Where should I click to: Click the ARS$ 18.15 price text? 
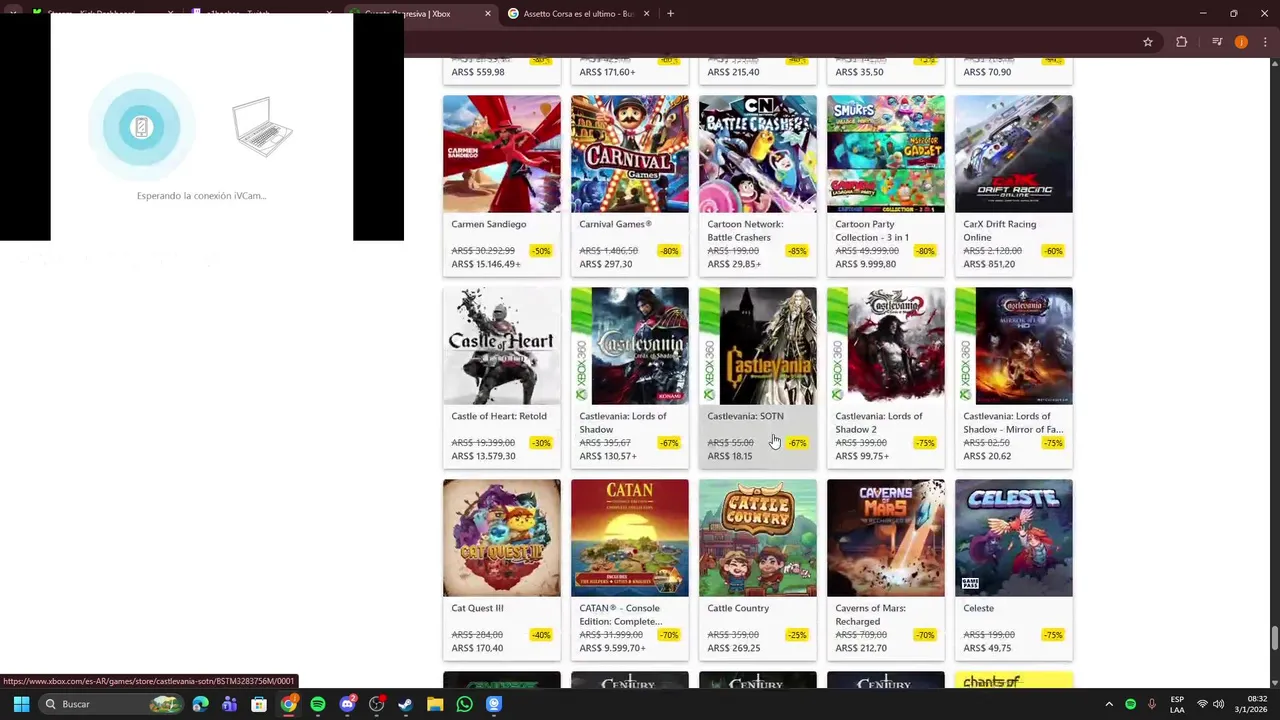coord(730,456)
